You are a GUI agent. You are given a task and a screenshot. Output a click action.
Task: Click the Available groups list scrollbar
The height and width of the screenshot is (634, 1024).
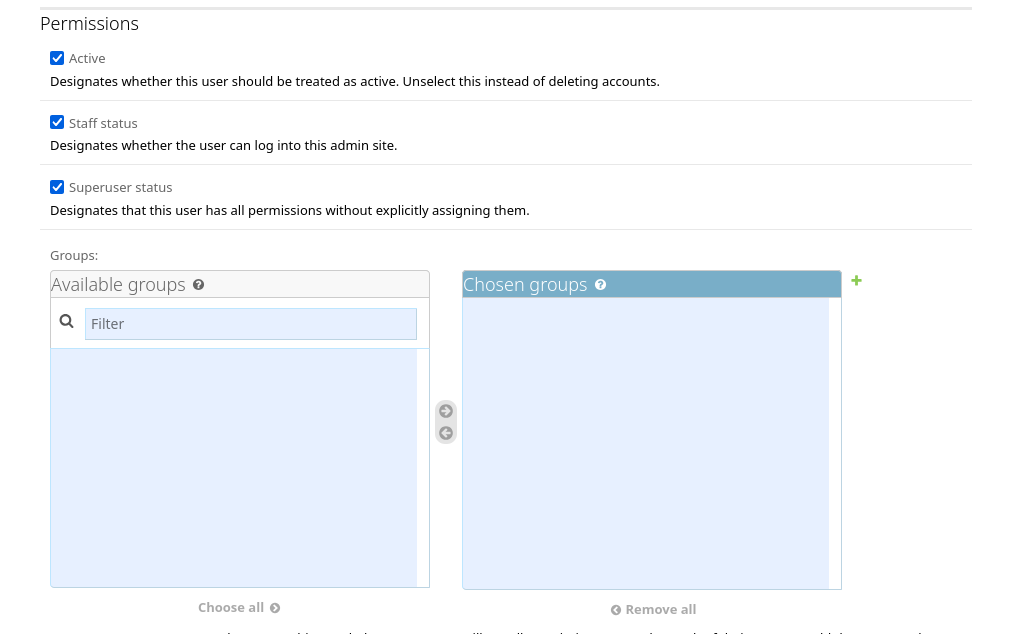click(x=423, y=468)
